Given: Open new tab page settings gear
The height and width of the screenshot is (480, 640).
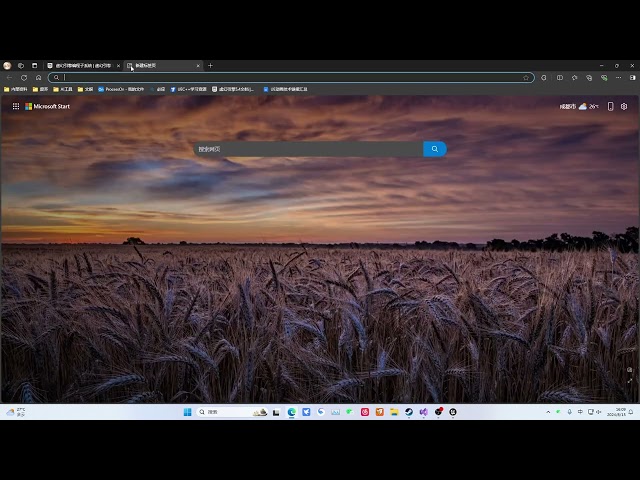Looking at the screenshot, I should tap(624, 106).
